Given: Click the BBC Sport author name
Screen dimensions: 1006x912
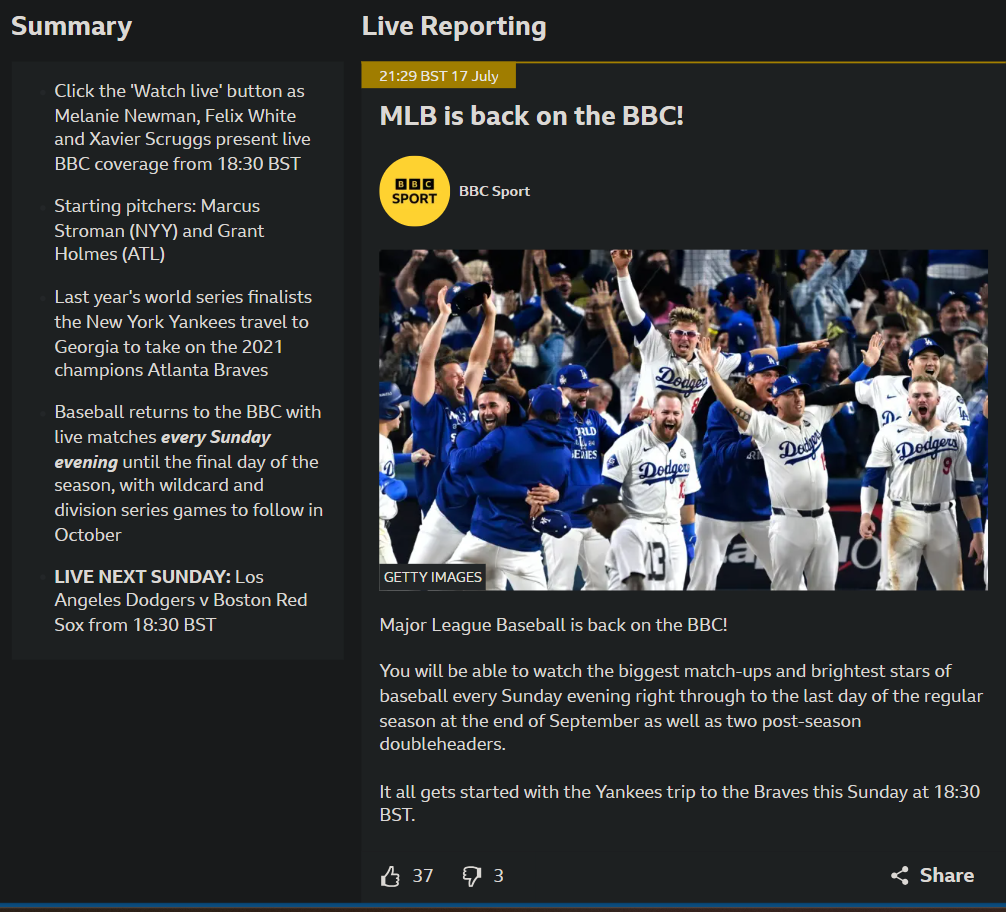Looking at the screenshot, I should [494, 191].
